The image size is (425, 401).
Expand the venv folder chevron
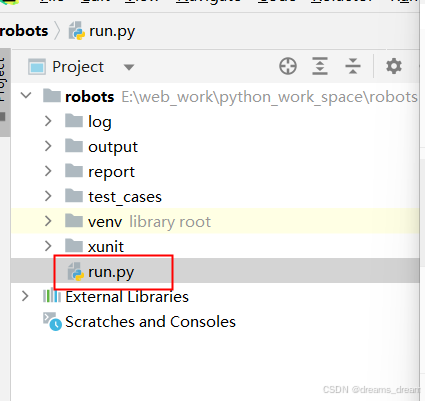coord(48,221)
